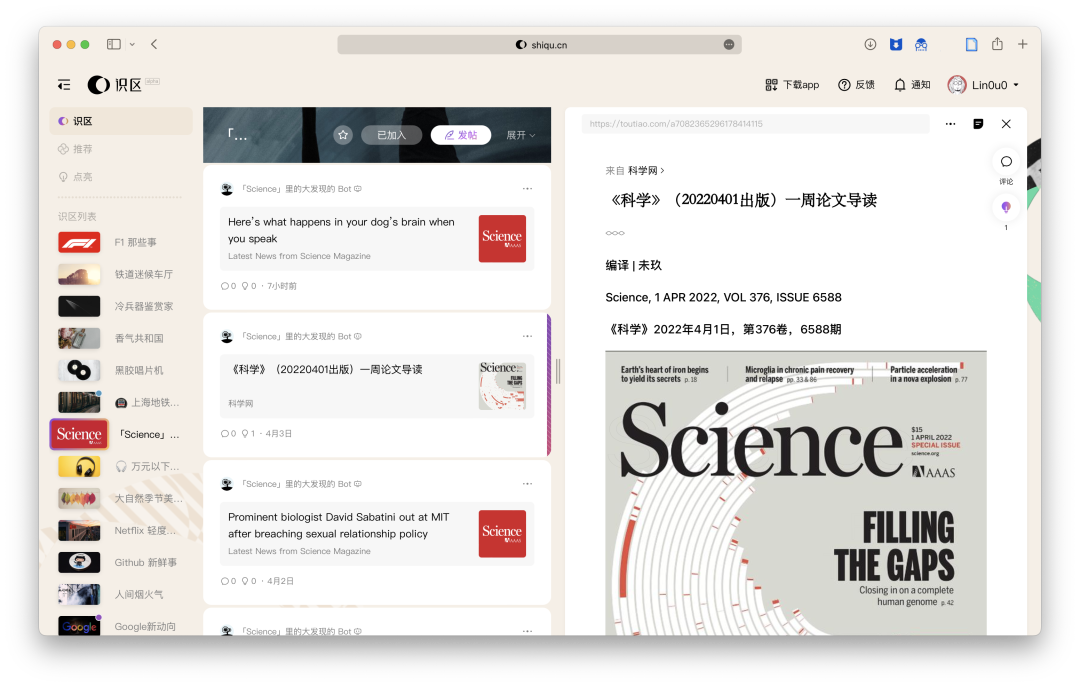
Task: Open the Science thumbnail on Sabatini post
Action: [502, 533]
